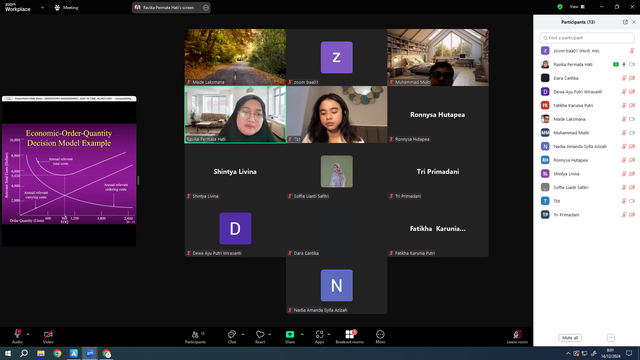The width and height of the screenshot is (640, 360).
Task: Open the Chat toolbar button
Action: [232, 336]
